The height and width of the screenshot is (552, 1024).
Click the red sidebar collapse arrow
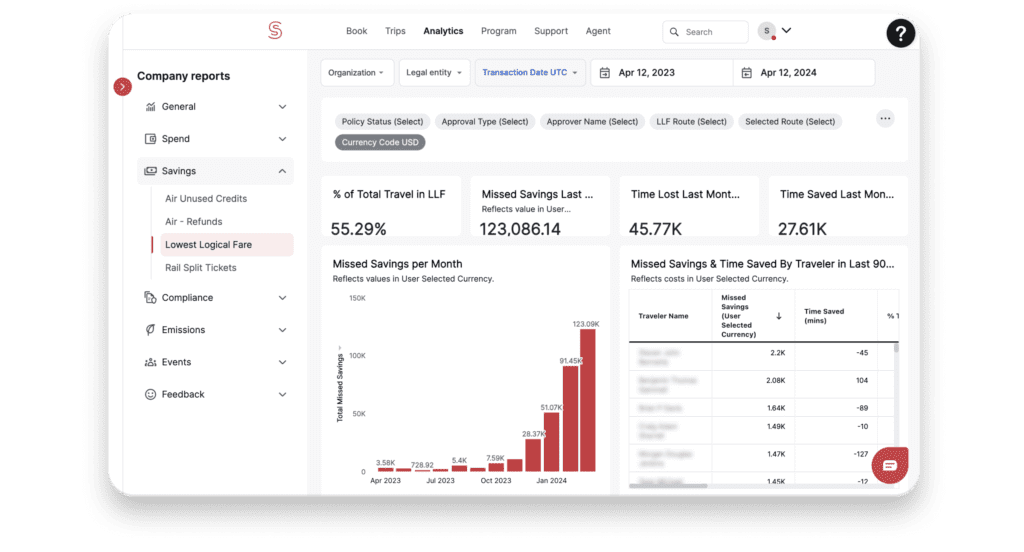click(123, 87)
